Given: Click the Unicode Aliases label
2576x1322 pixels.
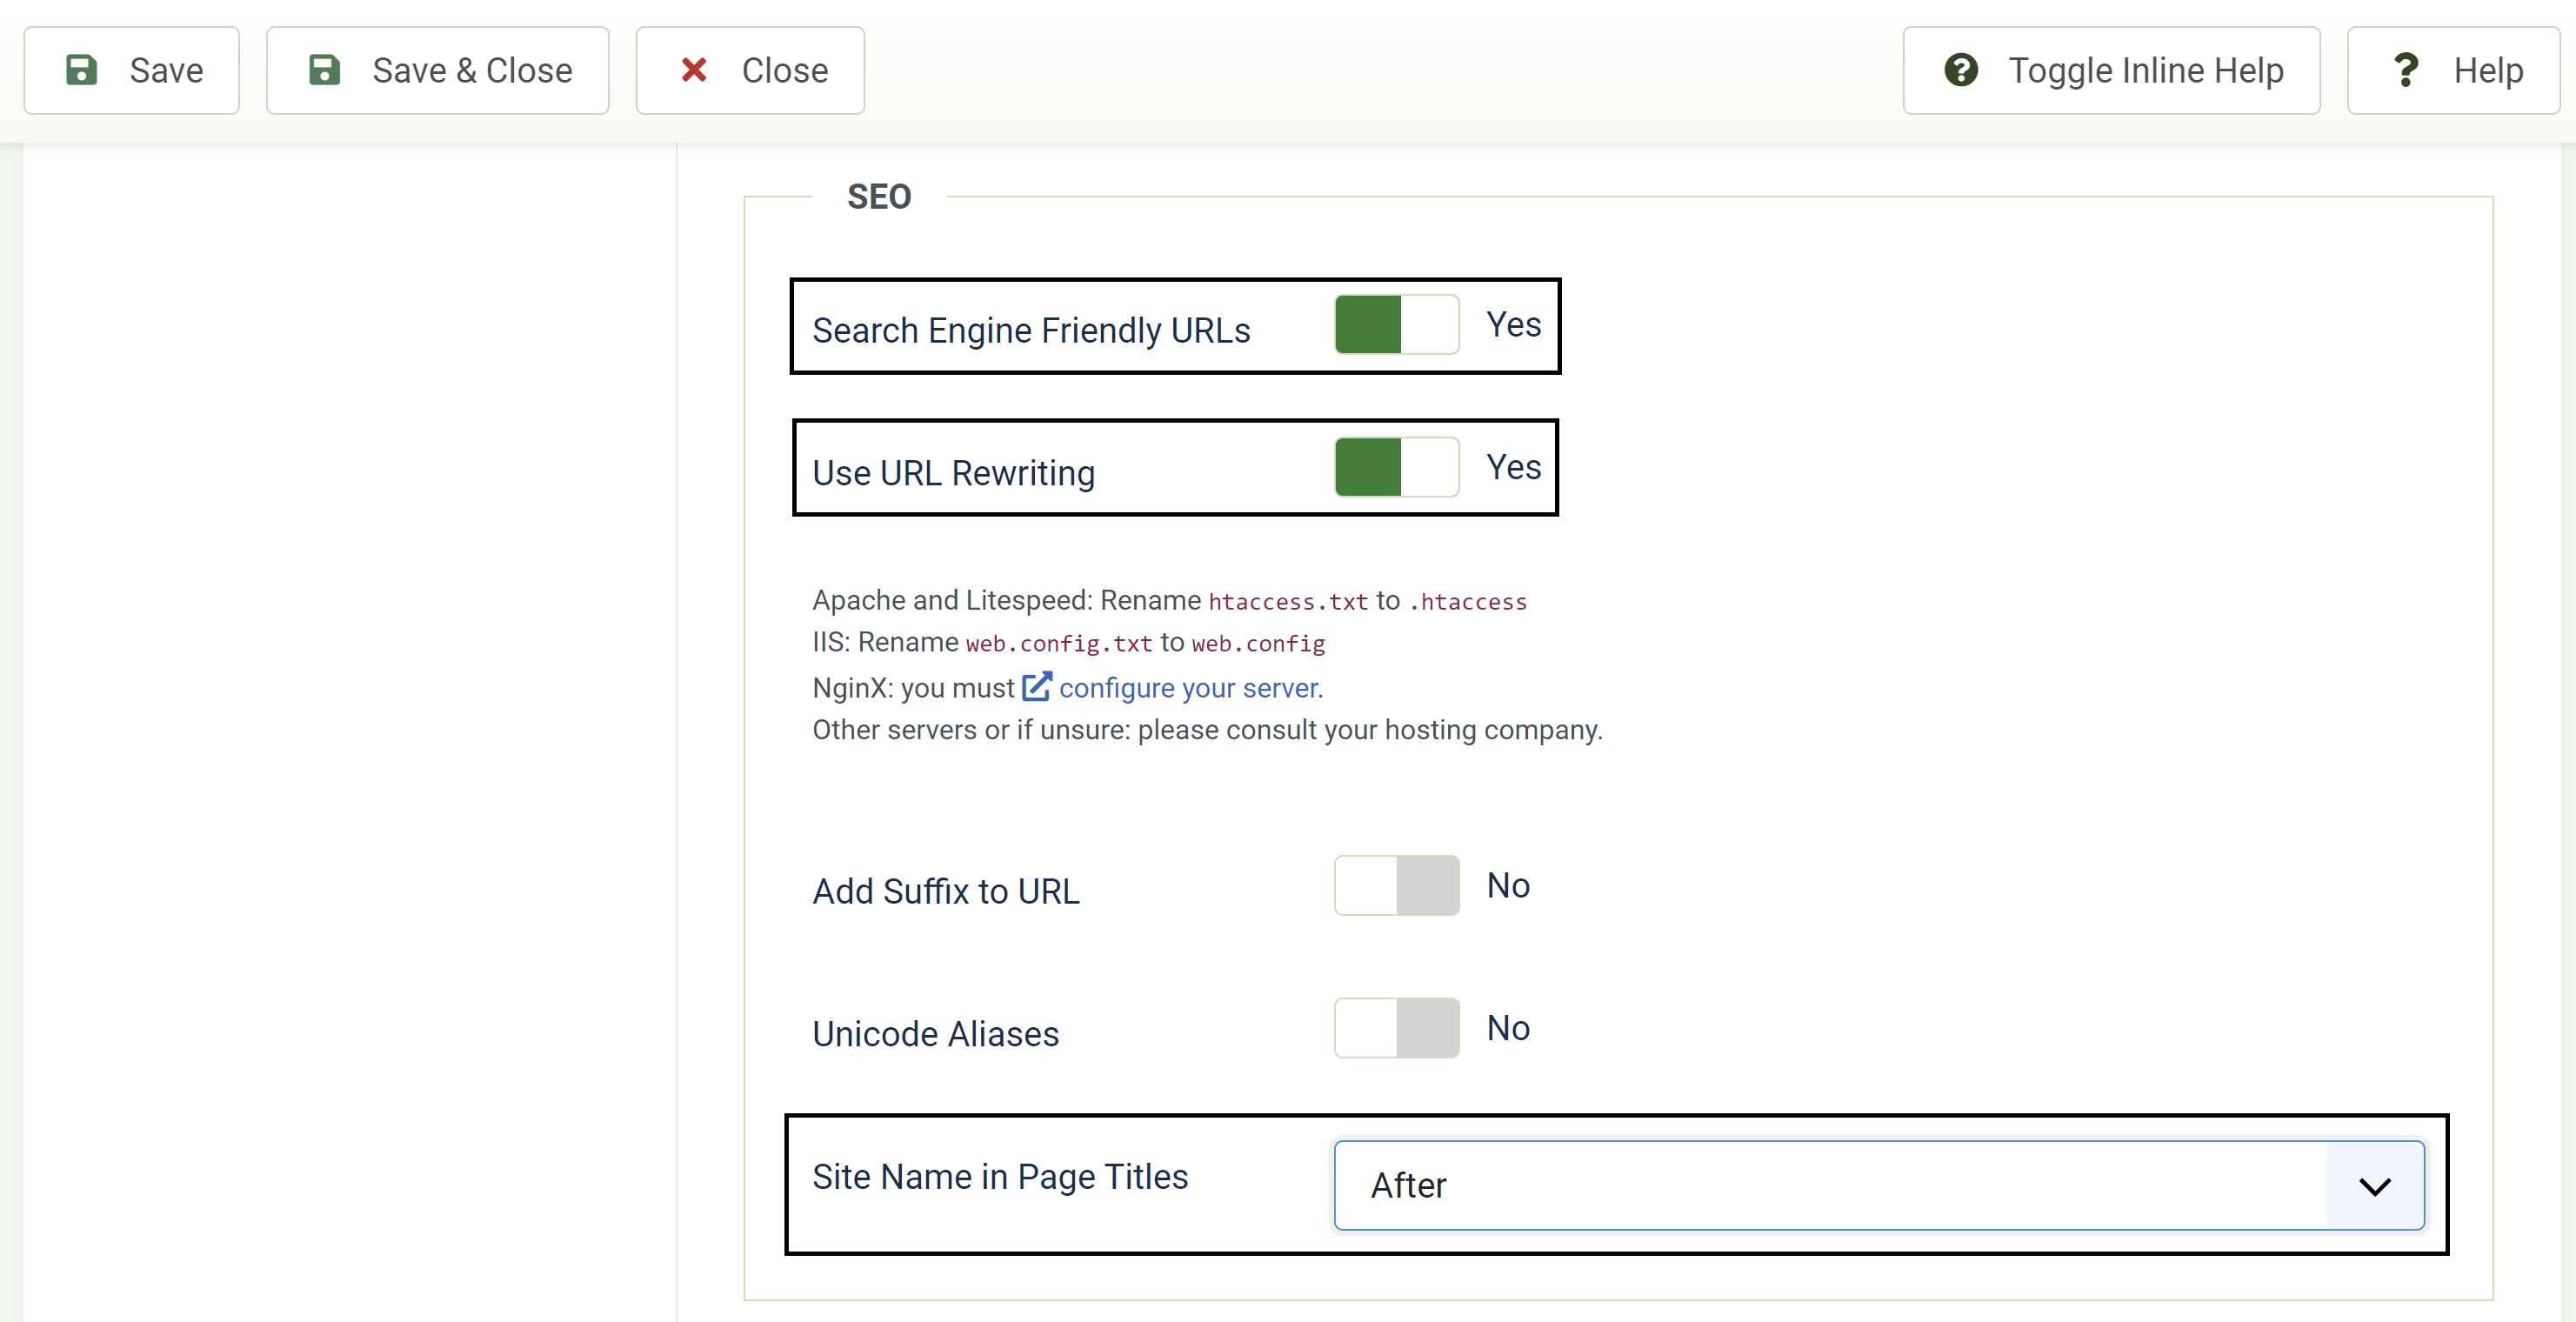Looking at the screenshot, I should click(x=935, y=1034).
